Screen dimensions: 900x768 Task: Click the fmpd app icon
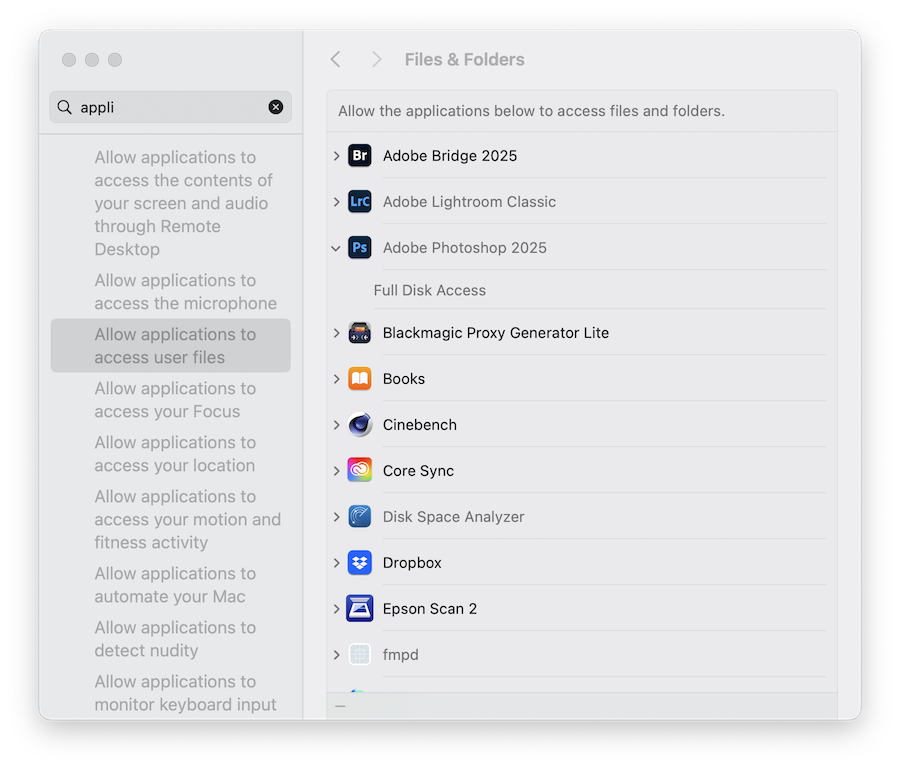coord(359,655)
